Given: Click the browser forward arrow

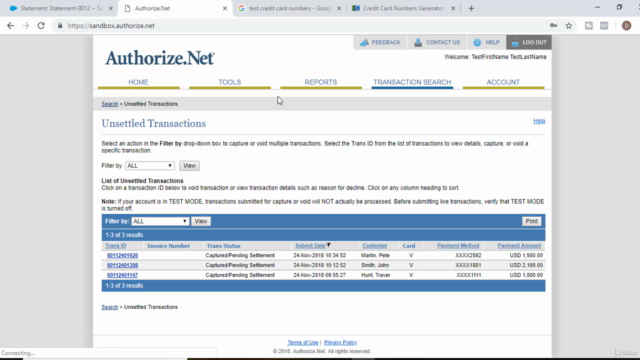Looking at the screenshot, I should pyautogui.click(x=26, y=26).
